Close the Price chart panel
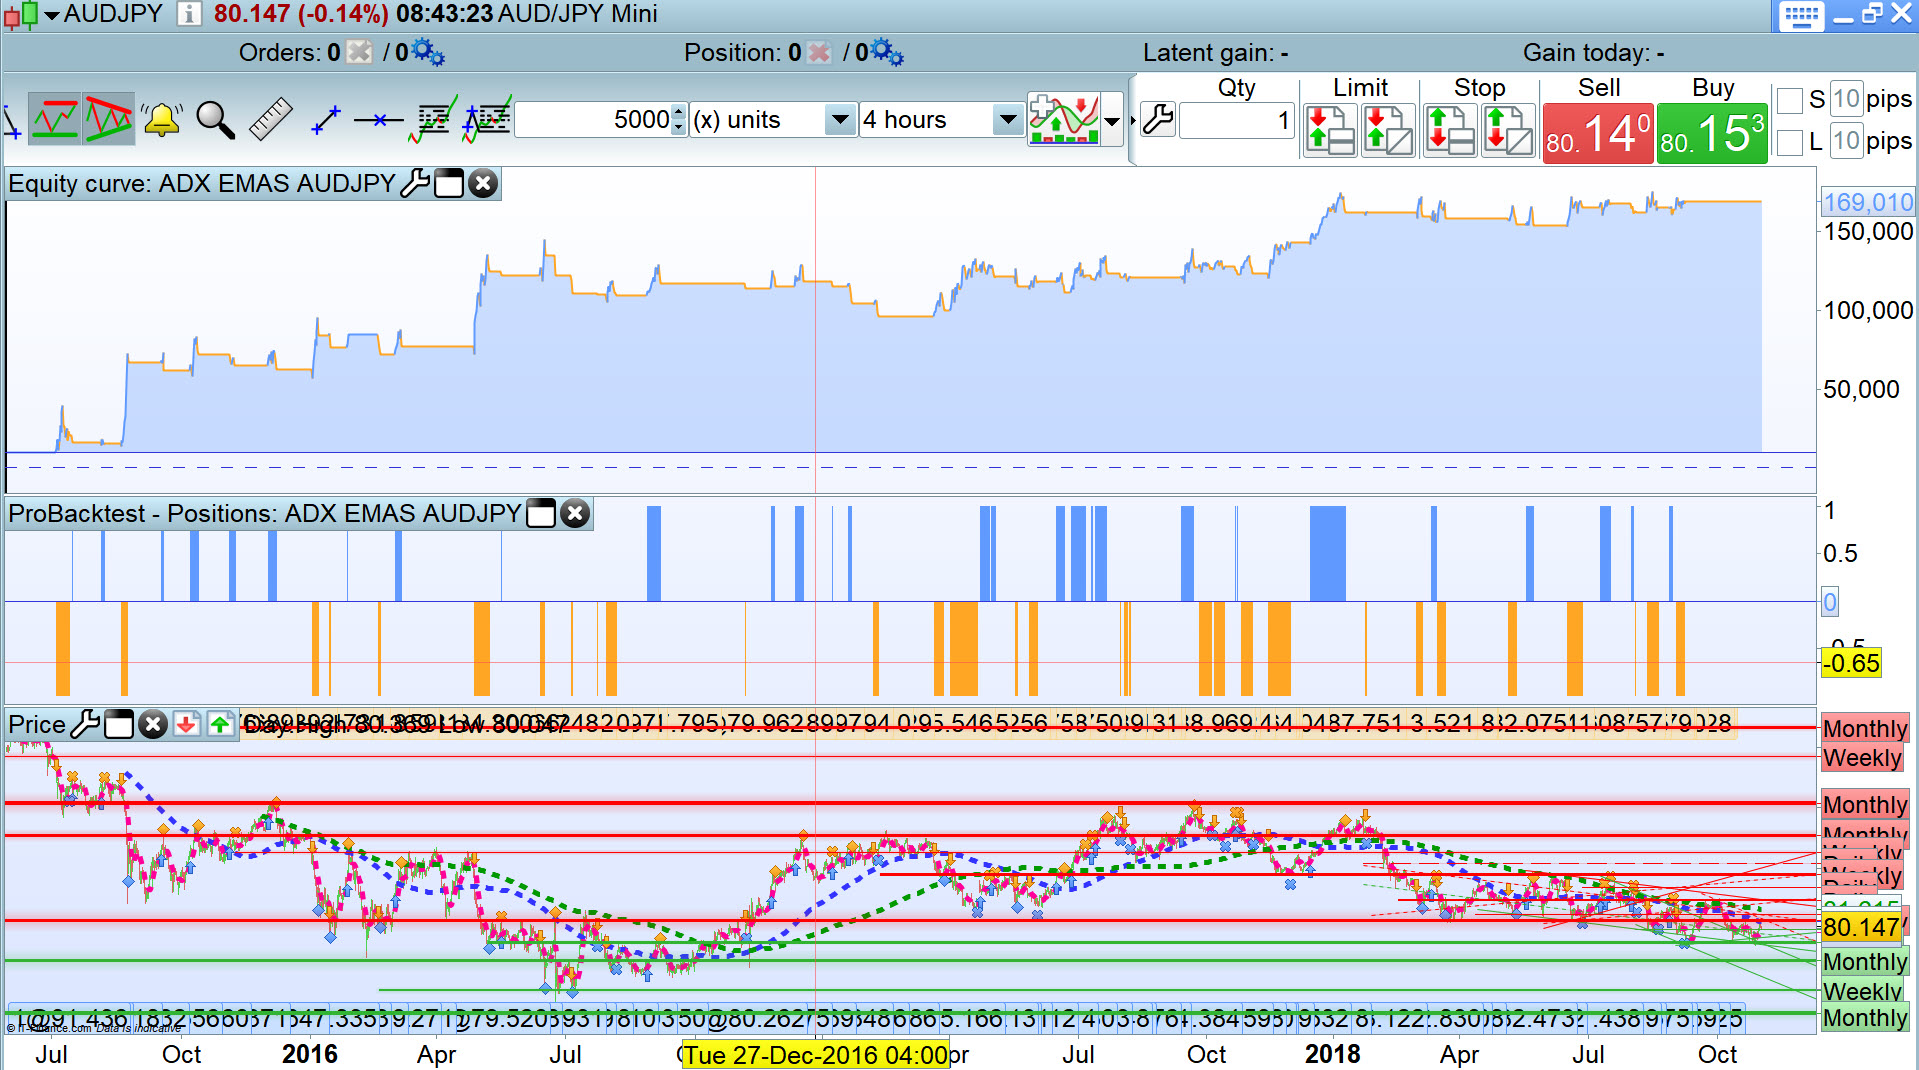 coord(152,724)
